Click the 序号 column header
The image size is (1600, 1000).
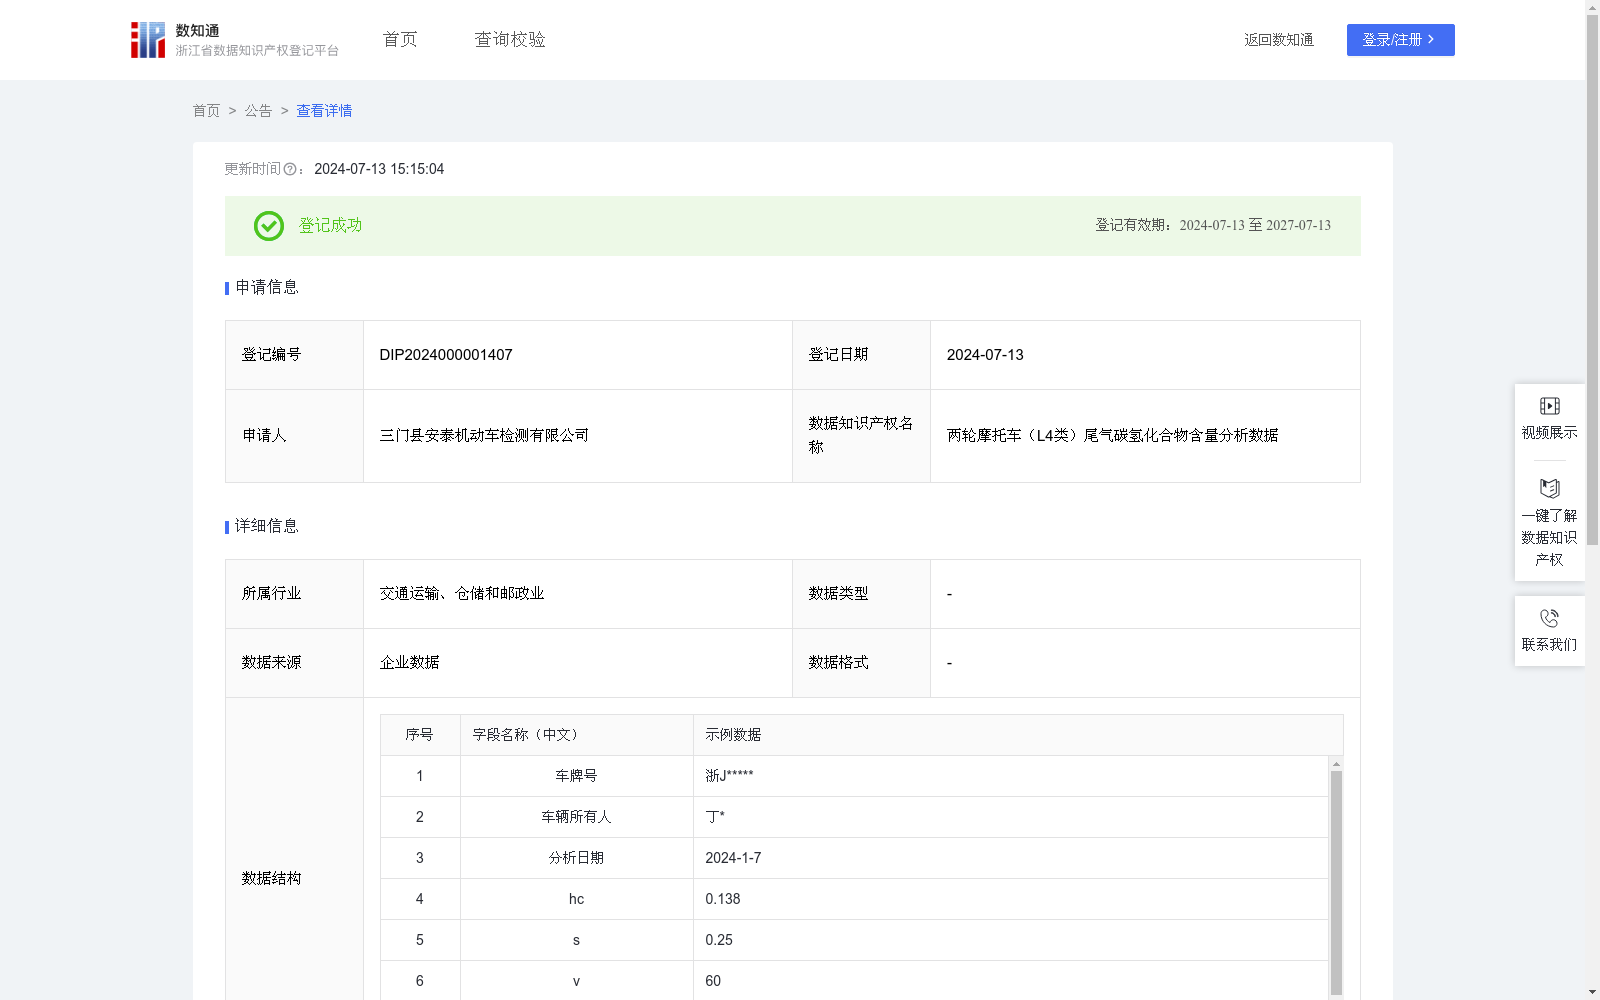419,735
